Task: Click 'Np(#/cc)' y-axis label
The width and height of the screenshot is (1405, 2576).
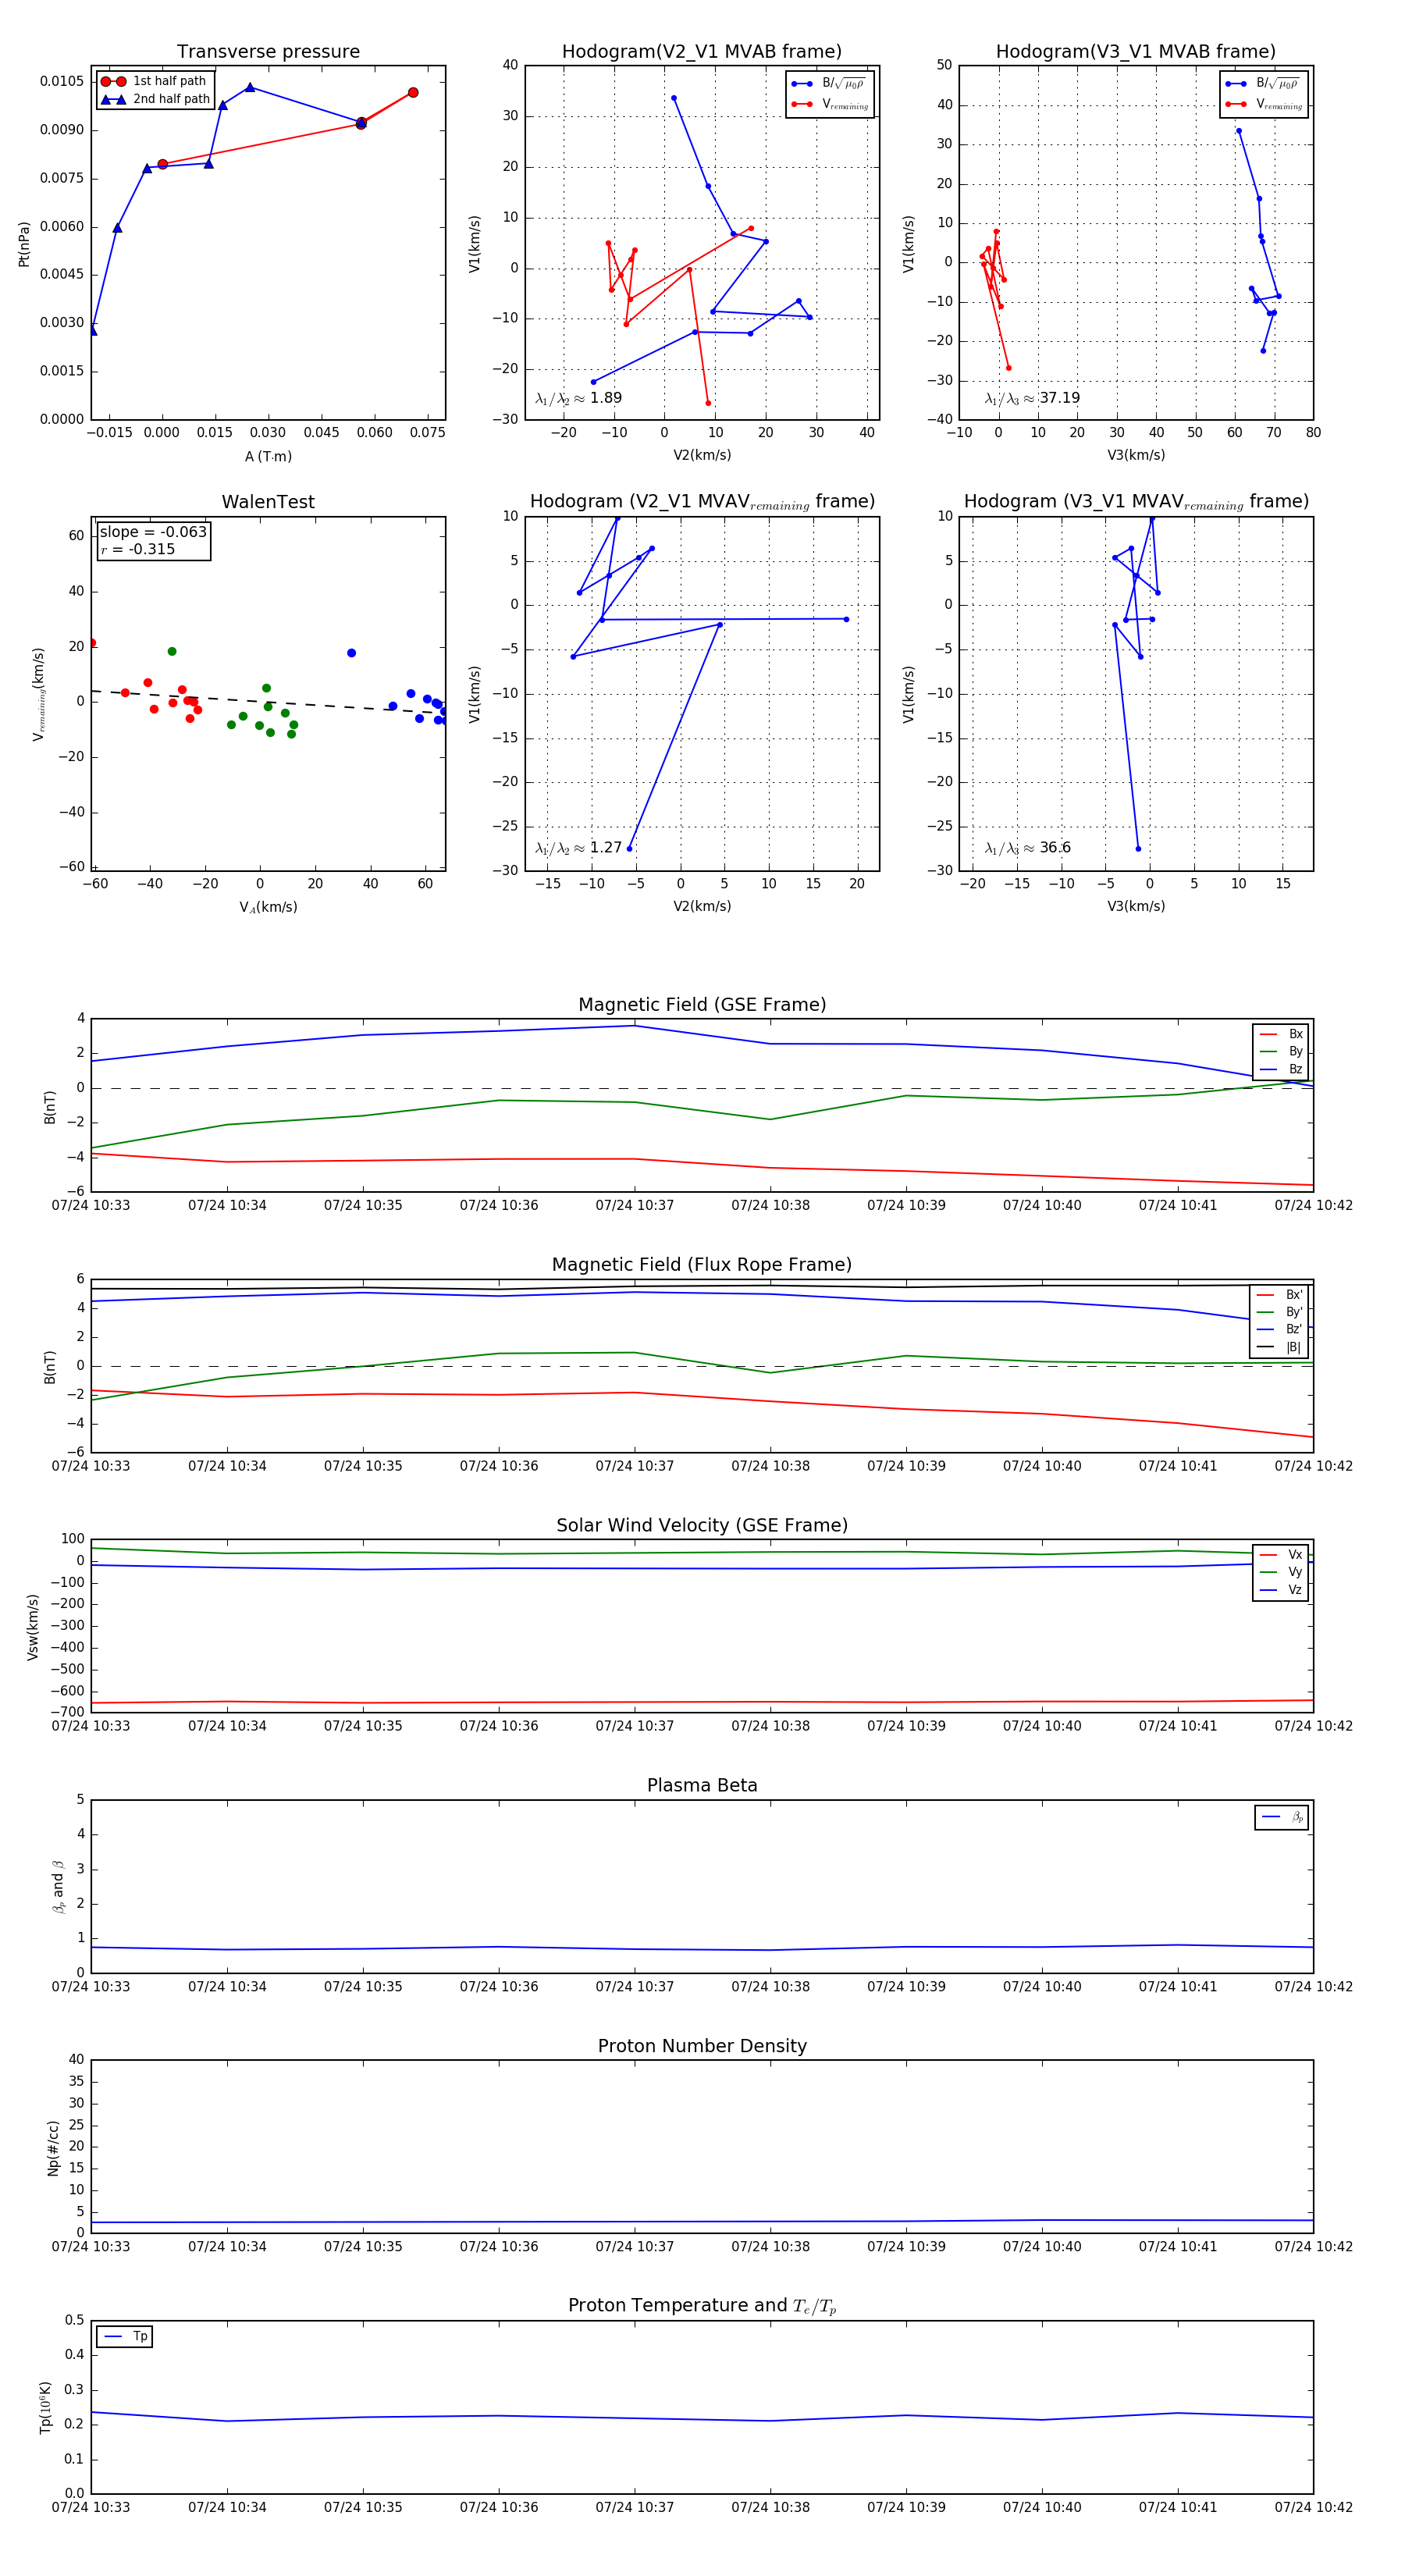Action: point(53,2147)
